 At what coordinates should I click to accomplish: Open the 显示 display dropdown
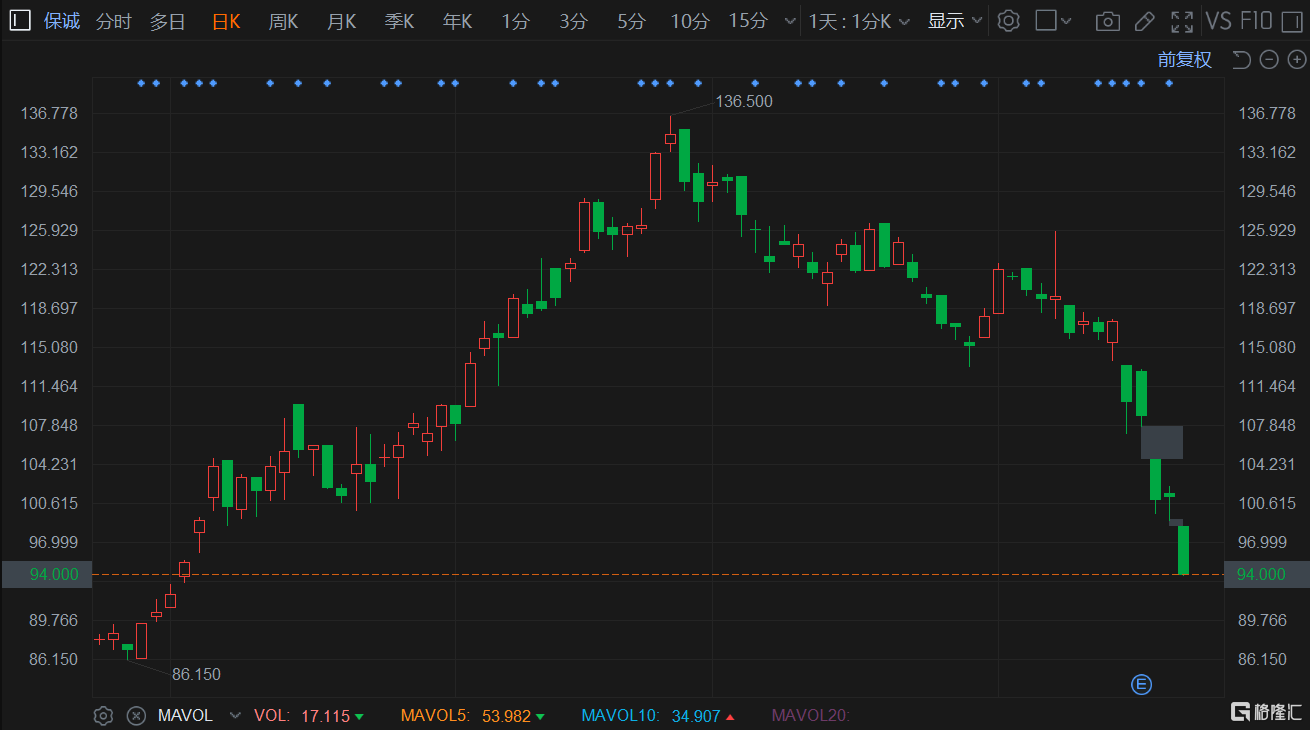click(955, 21)
